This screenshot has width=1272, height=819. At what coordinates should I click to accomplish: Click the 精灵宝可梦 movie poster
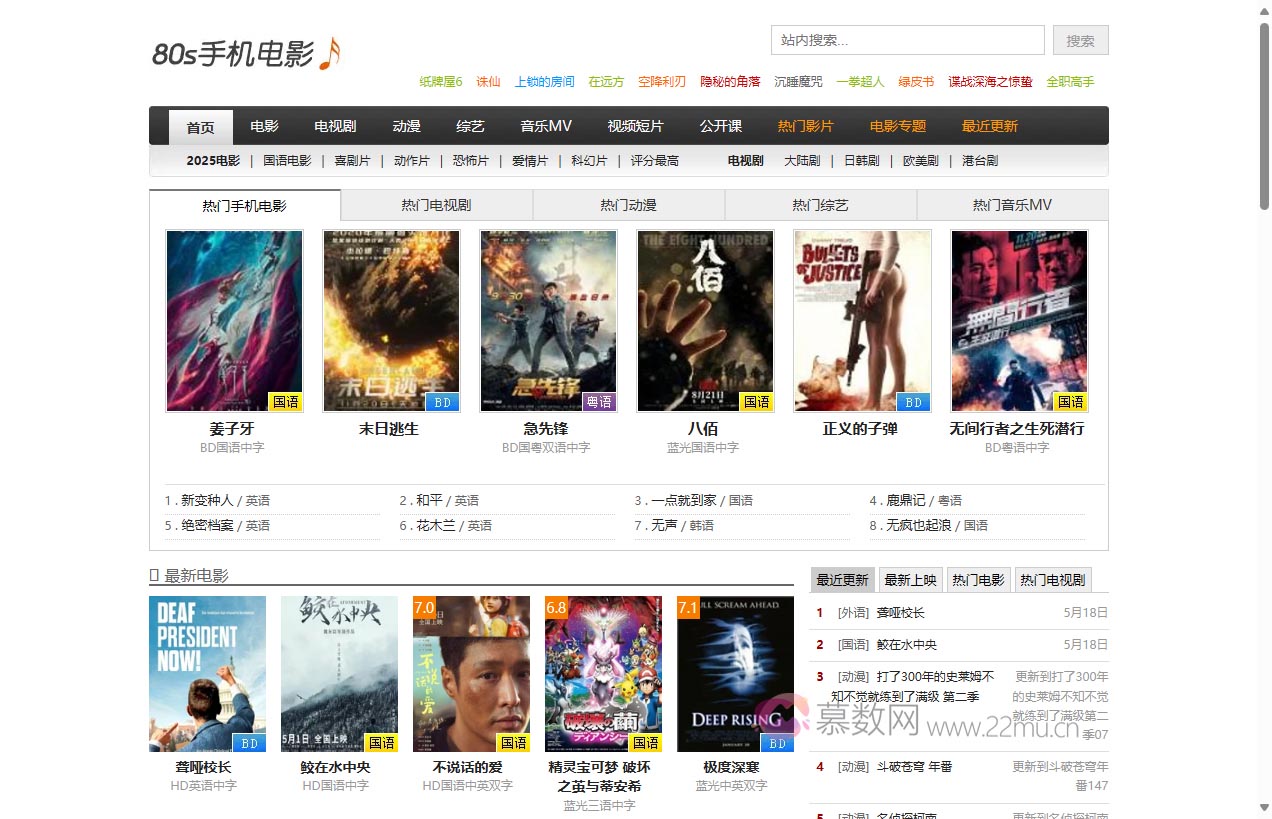click(603, 673)
